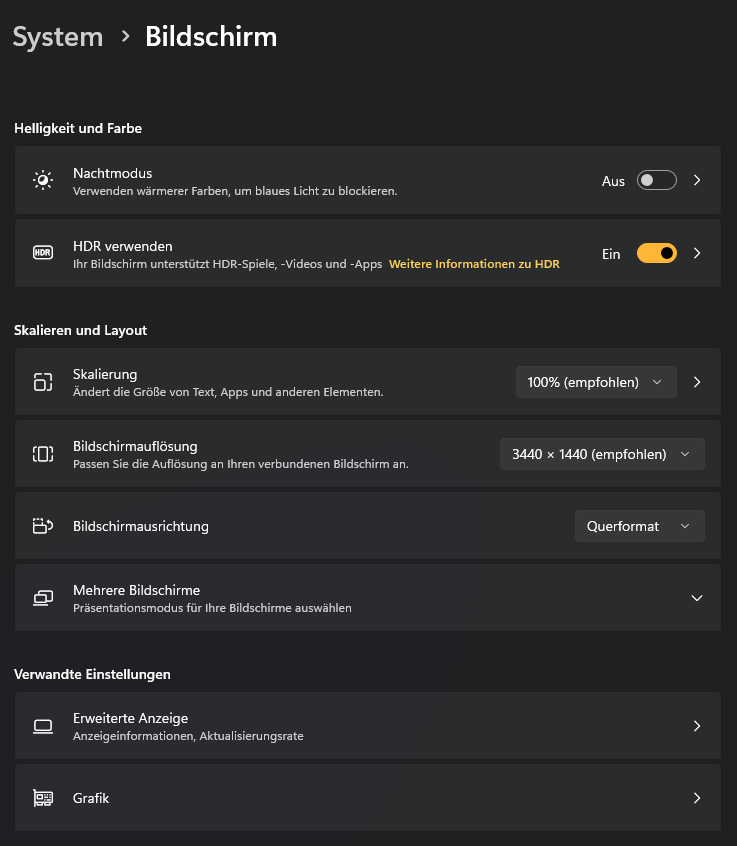Turn off the HDR verwenden toggle
Screen dimensions: 737x846
[657, 254]
